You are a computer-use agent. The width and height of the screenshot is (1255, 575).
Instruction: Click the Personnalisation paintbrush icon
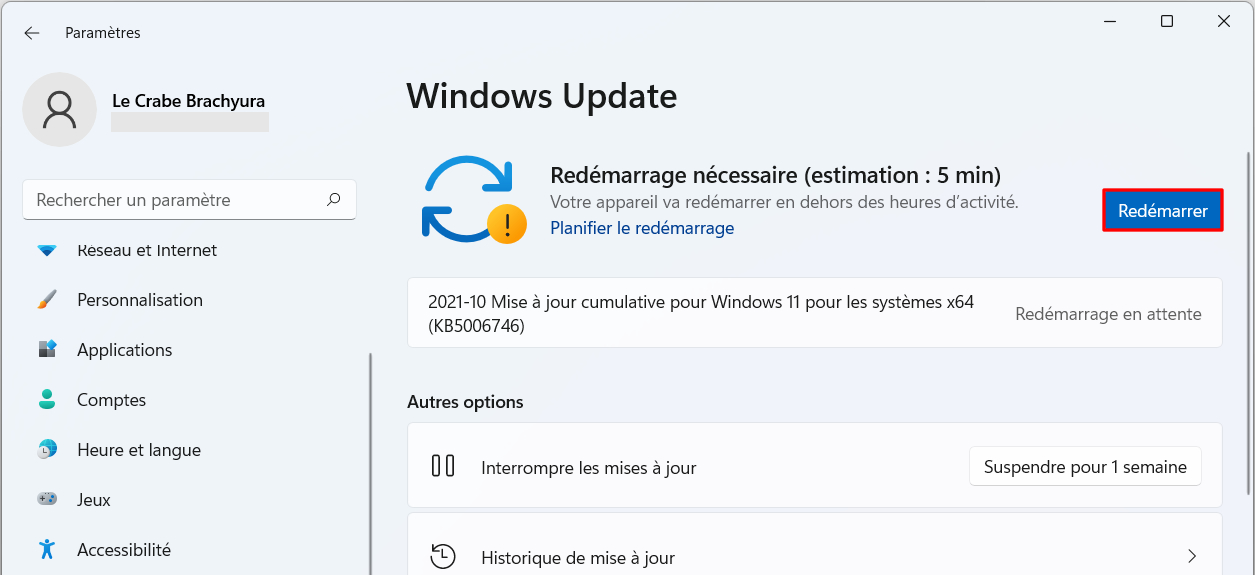click(x=47, y=300)
